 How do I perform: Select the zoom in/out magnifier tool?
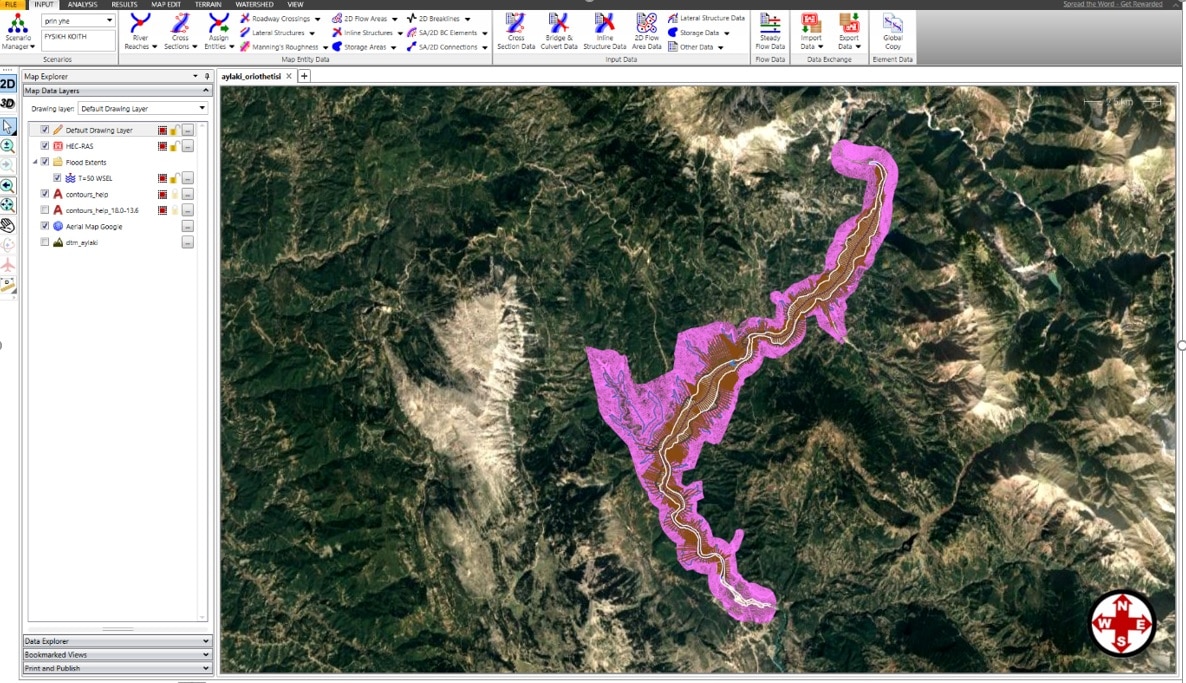[x=8, y=146]
